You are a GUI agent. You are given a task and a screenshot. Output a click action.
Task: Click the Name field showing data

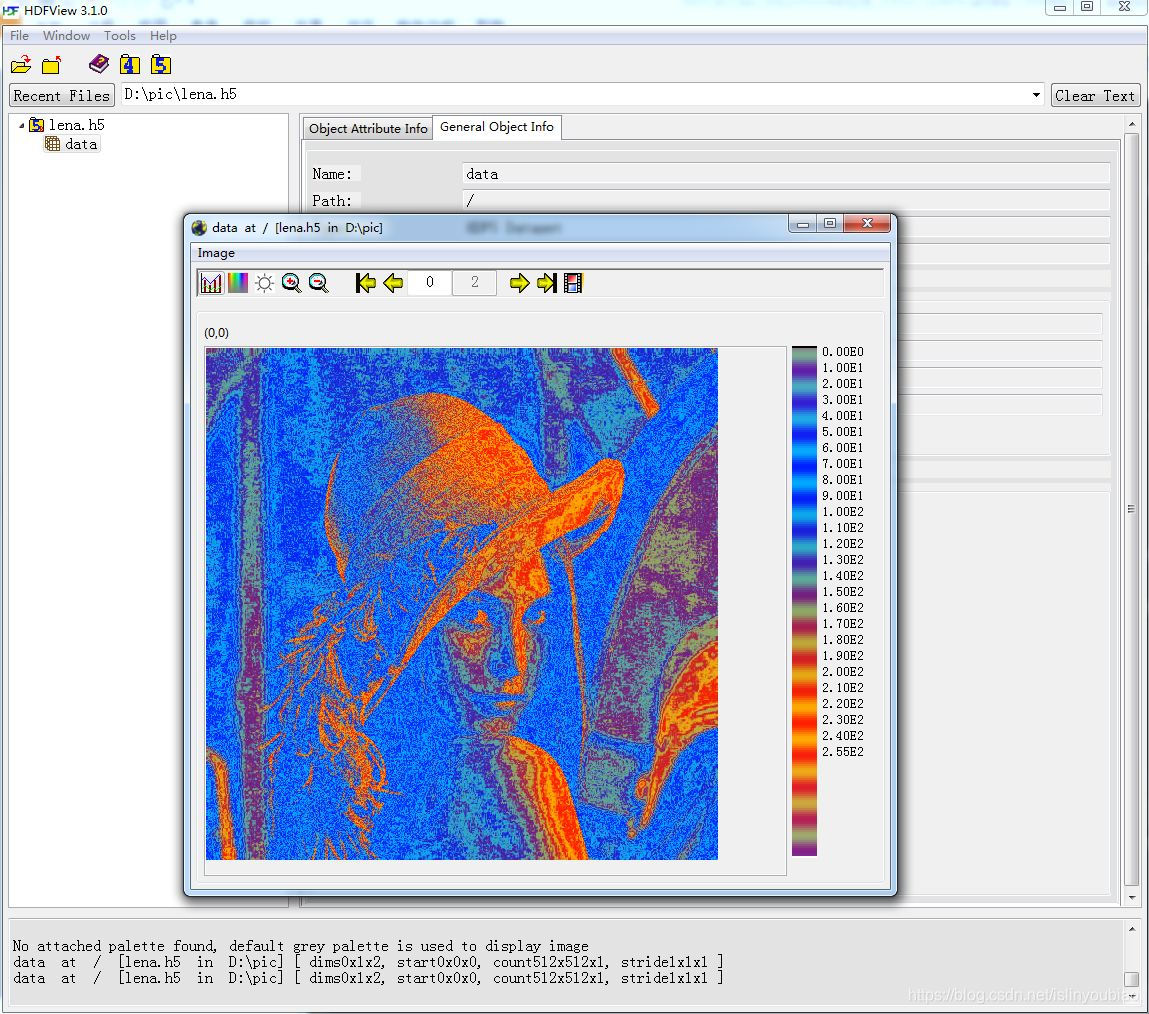coord(786,174)
